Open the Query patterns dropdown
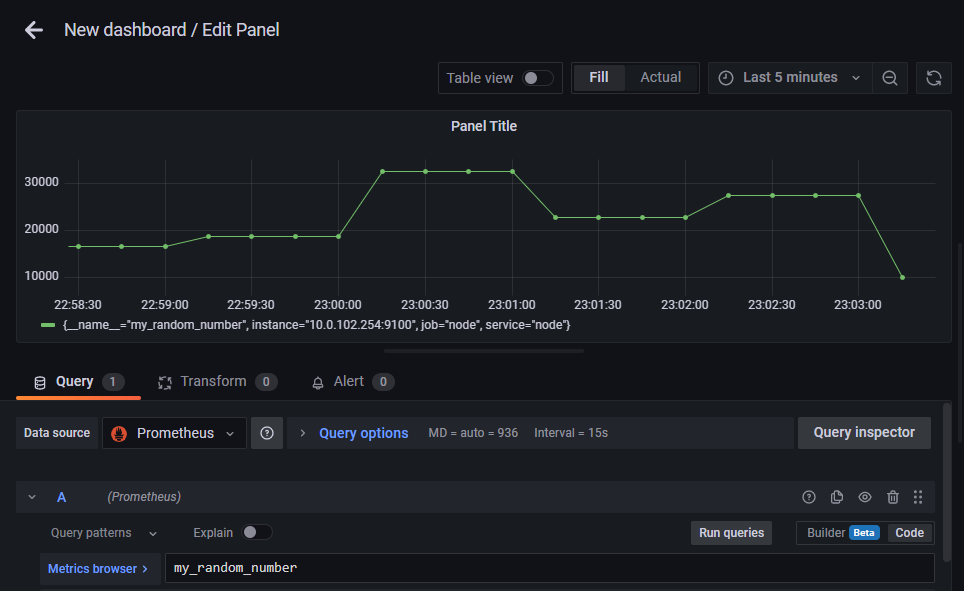The height and width of the screenshot is (591, 964). pos(104,533)
